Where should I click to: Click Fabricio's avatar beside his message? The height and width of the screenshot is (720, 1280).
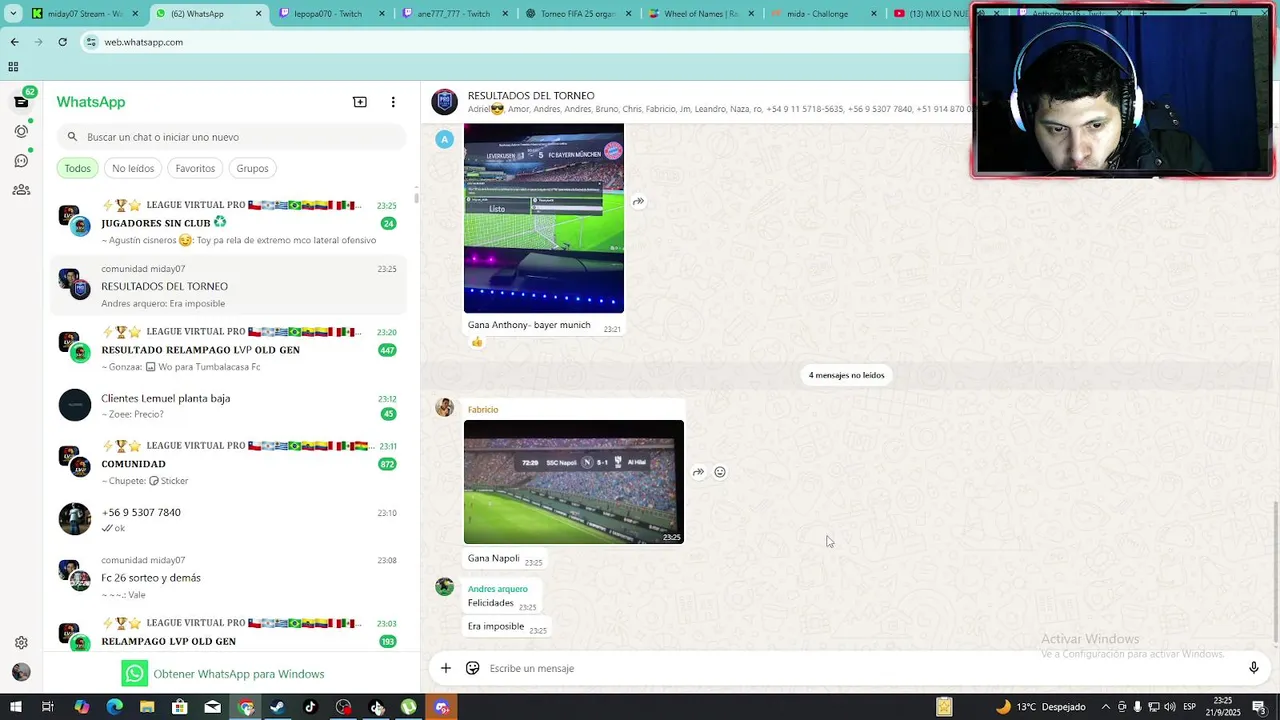pos(445,407)
